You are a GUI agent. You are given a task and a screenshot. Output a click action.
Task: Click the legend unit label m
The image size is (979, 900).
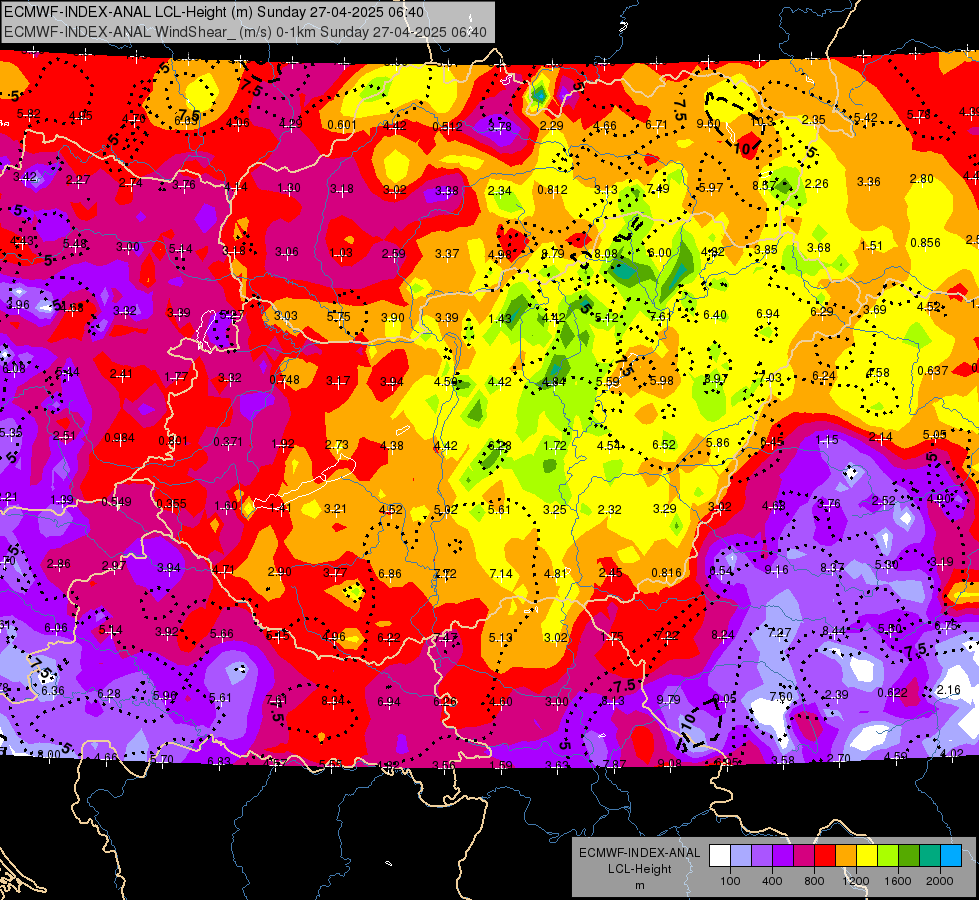639,886
